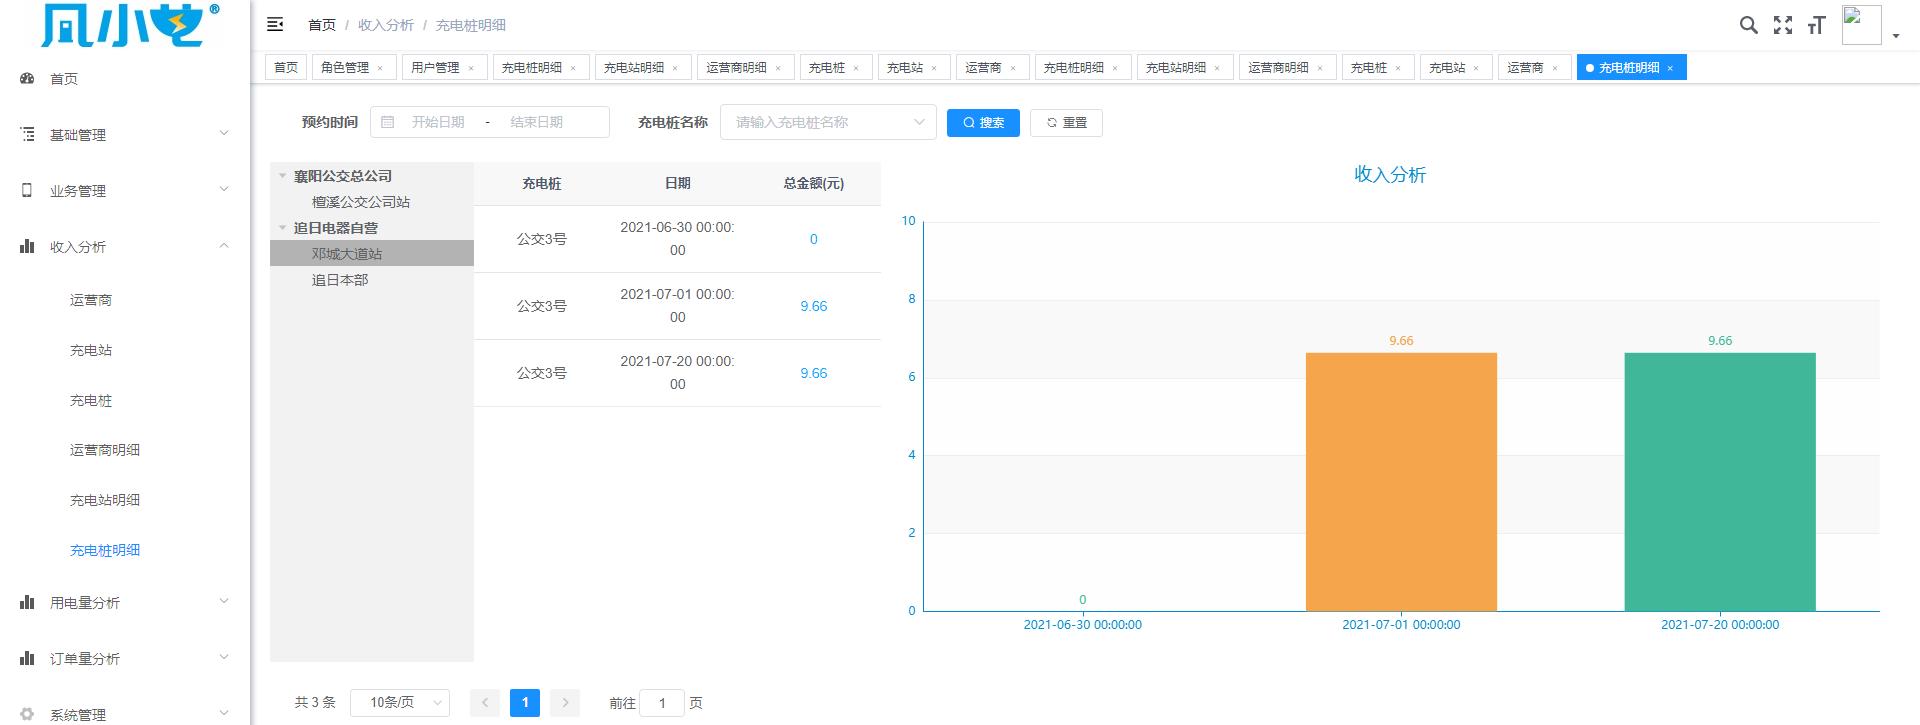Image resolution: width=1920 pixels, height=725 pixels.
Task: Open 运营商明细 in the sidebar submenu
Action: click(105, 450)
